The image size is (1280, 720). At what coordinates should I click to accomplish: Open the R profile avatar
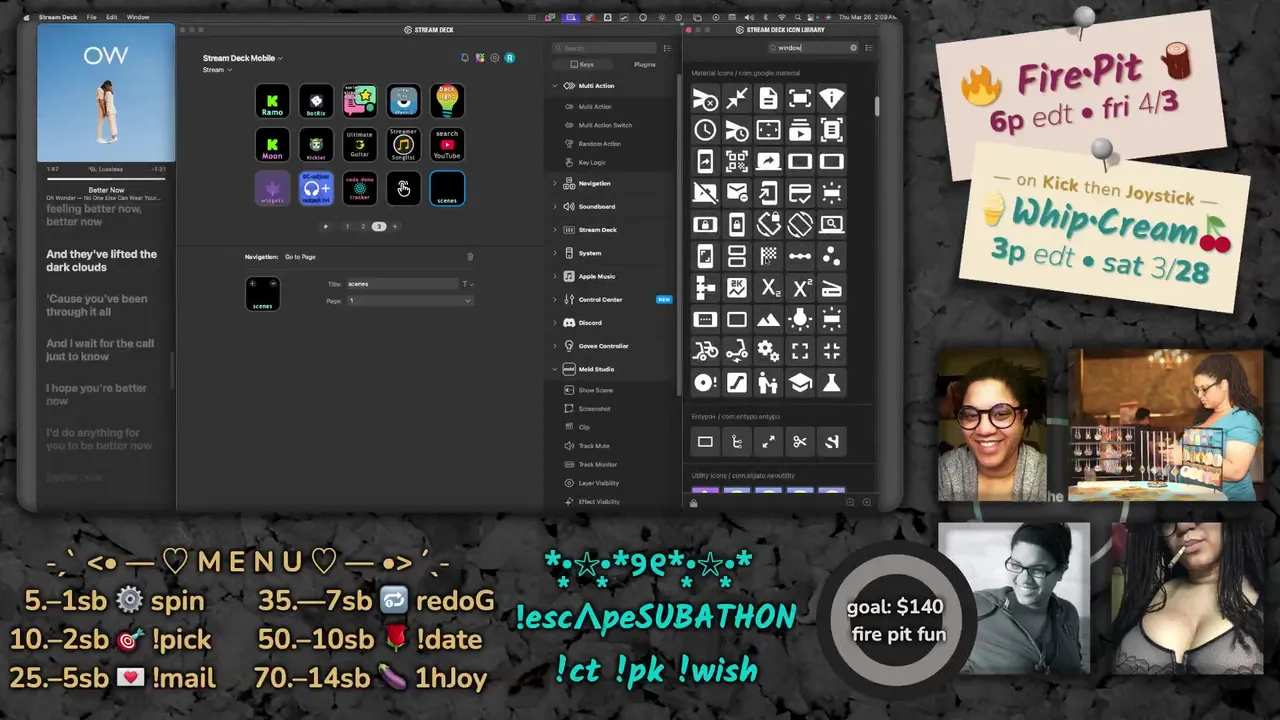pos(510,58)
